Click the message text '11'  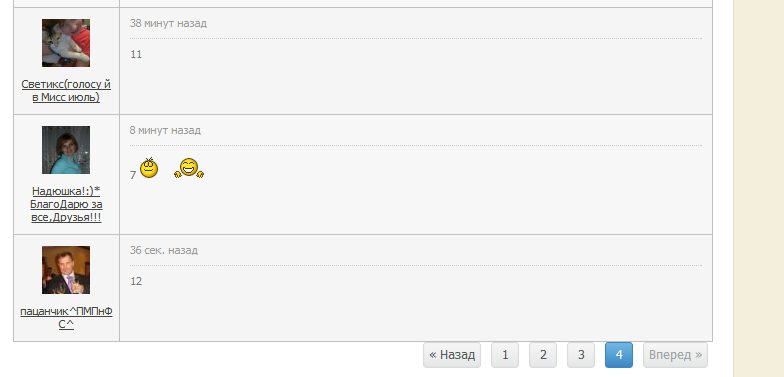point(136,54)
